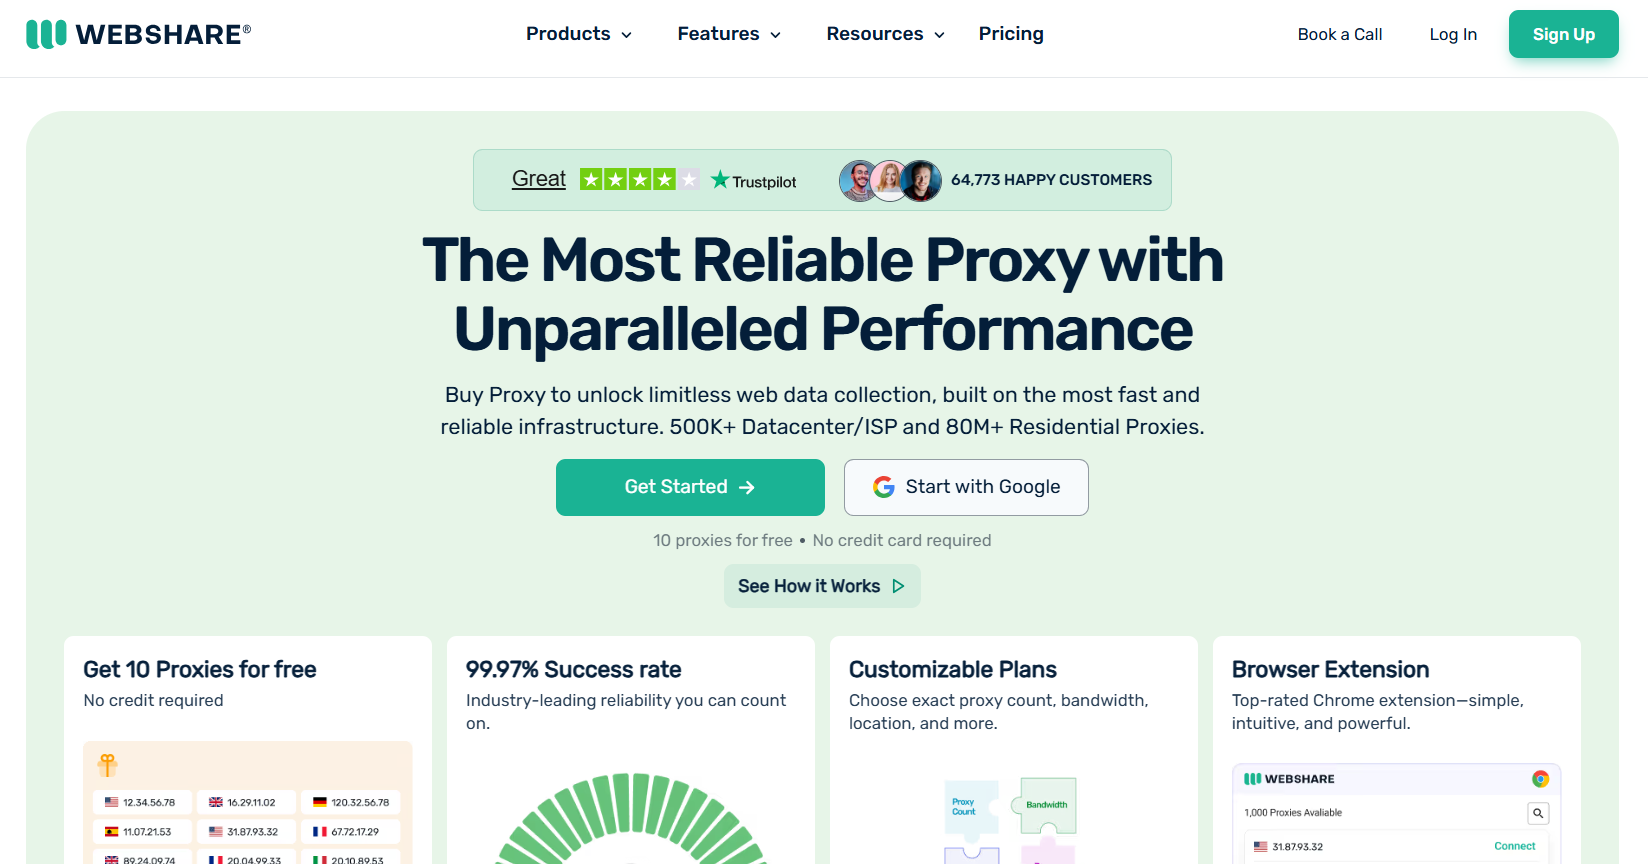Click the Chrome icon in the extension preview

[1540, 779]
